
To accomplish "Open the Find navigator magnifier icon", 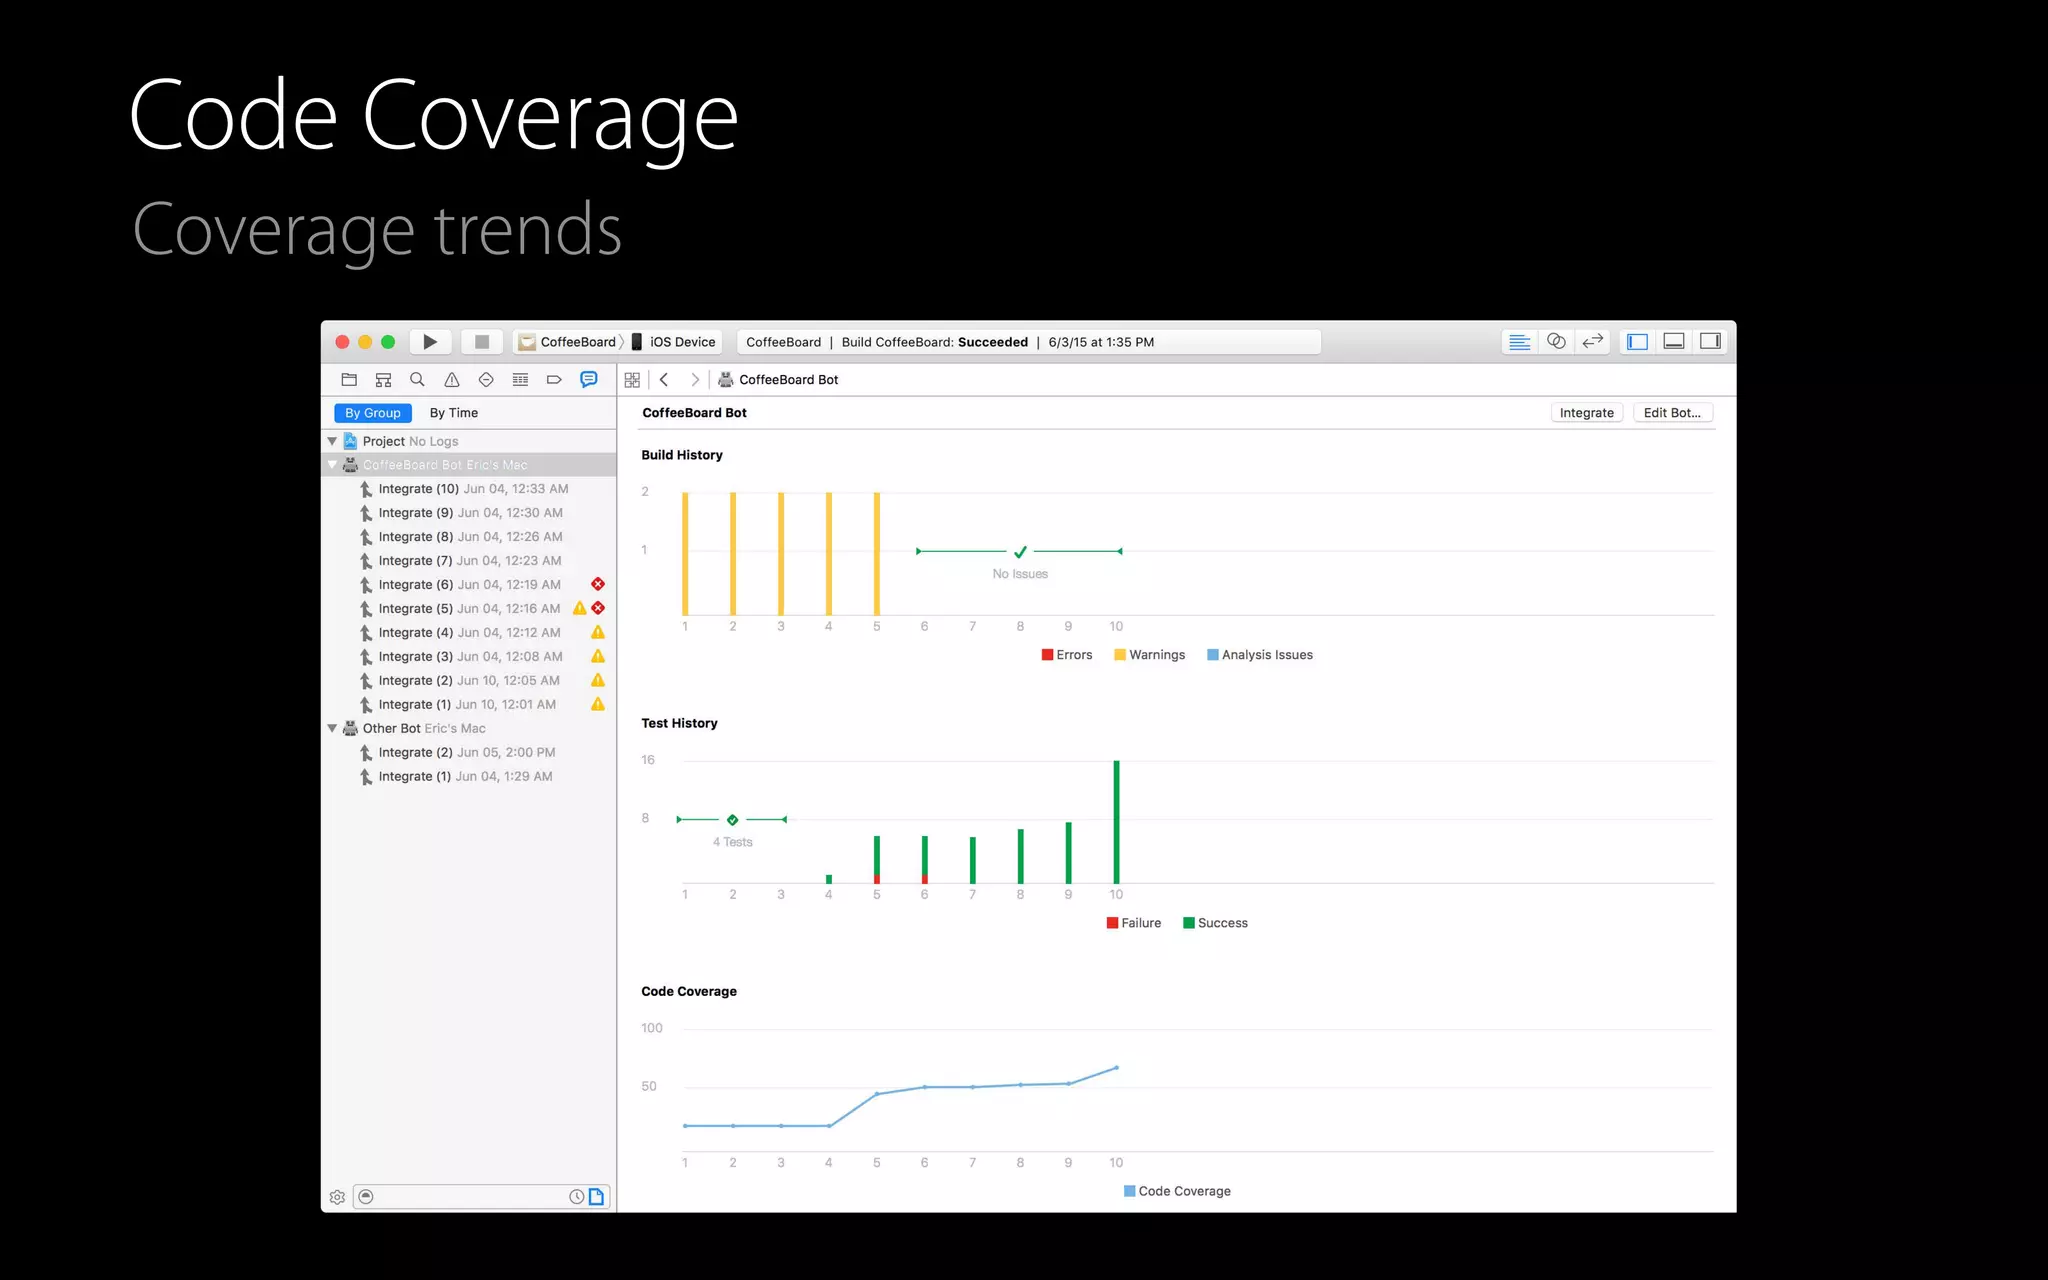I will tap(417, 380).
